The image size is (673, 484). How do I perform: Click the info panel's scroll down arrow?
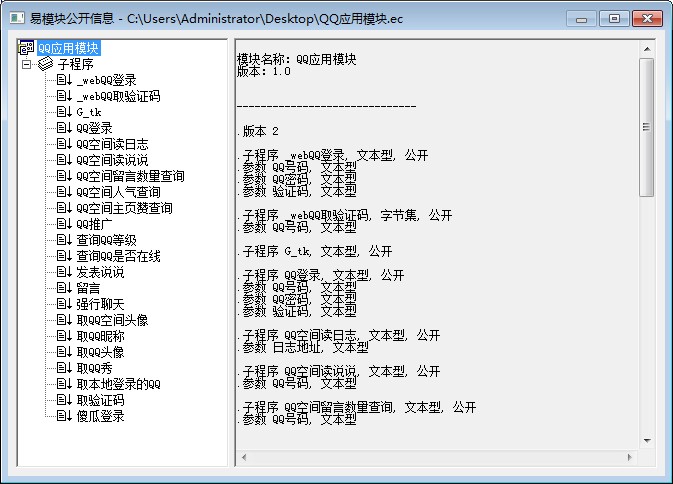647,441
